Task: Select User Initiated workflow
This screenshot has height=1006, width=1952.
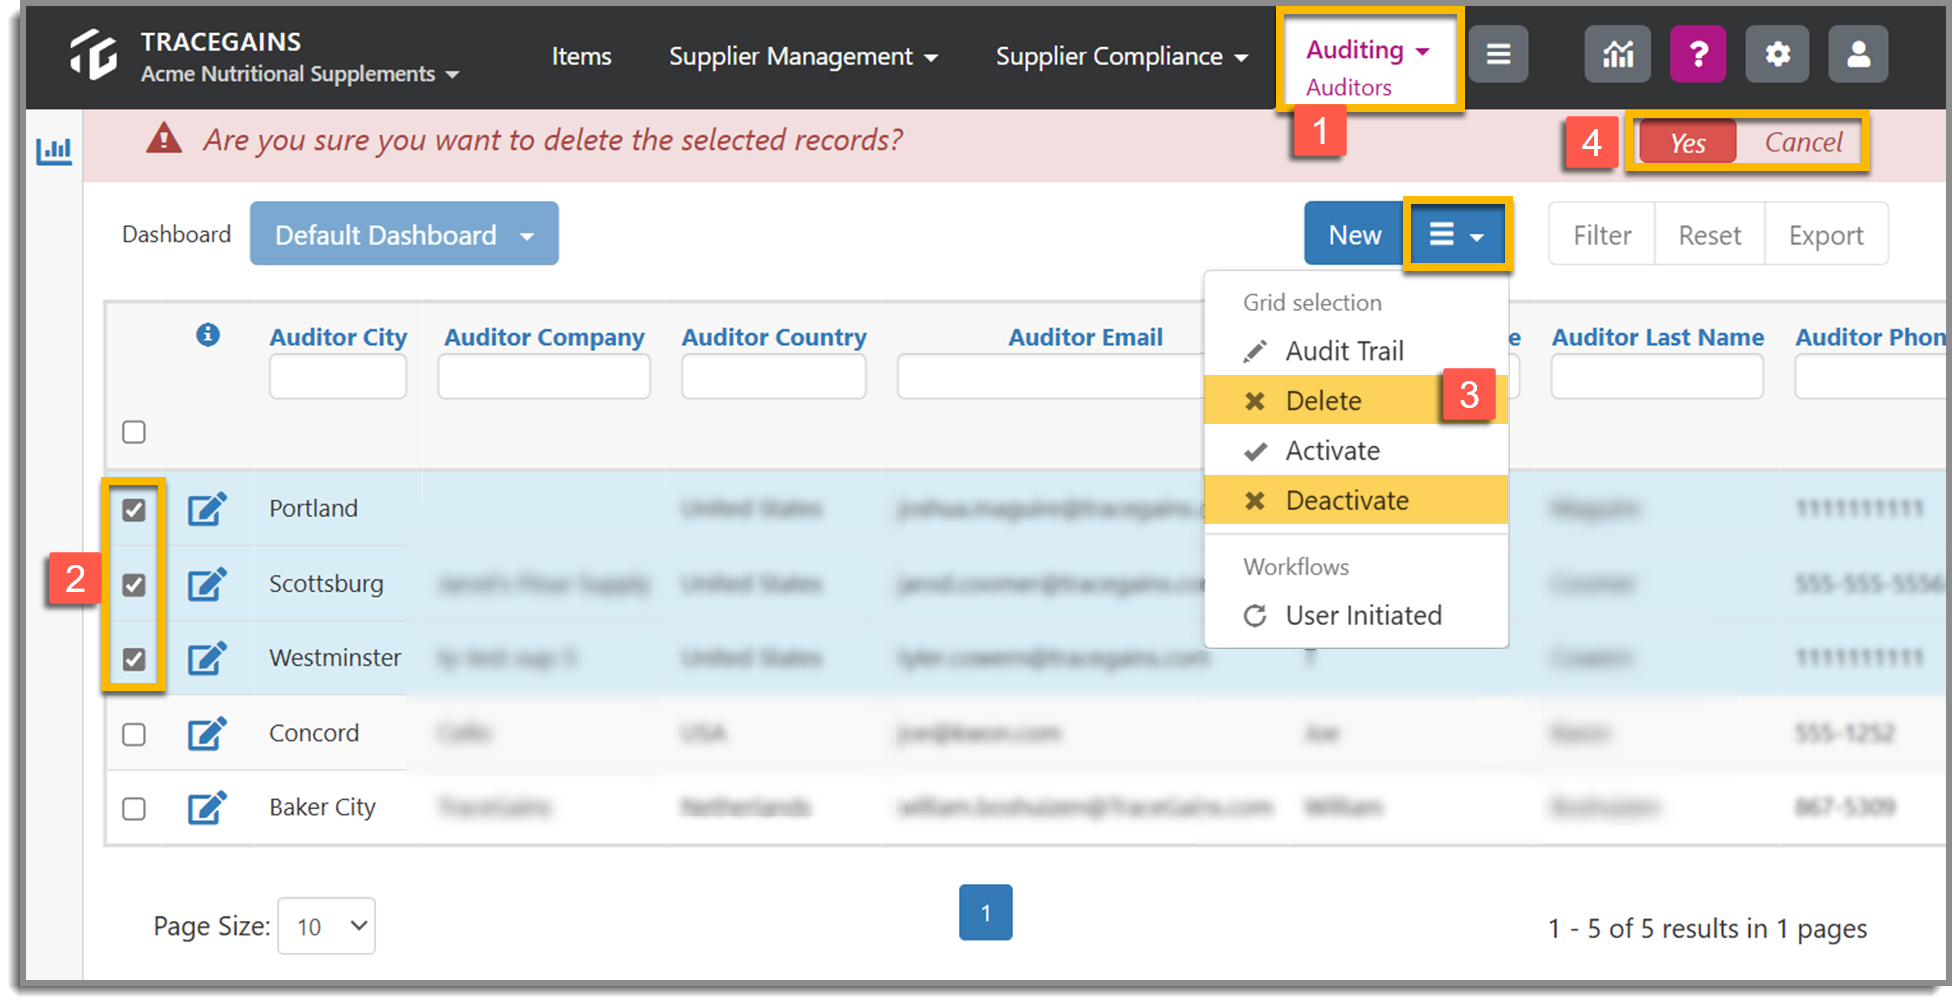Action: point(1356,615)
